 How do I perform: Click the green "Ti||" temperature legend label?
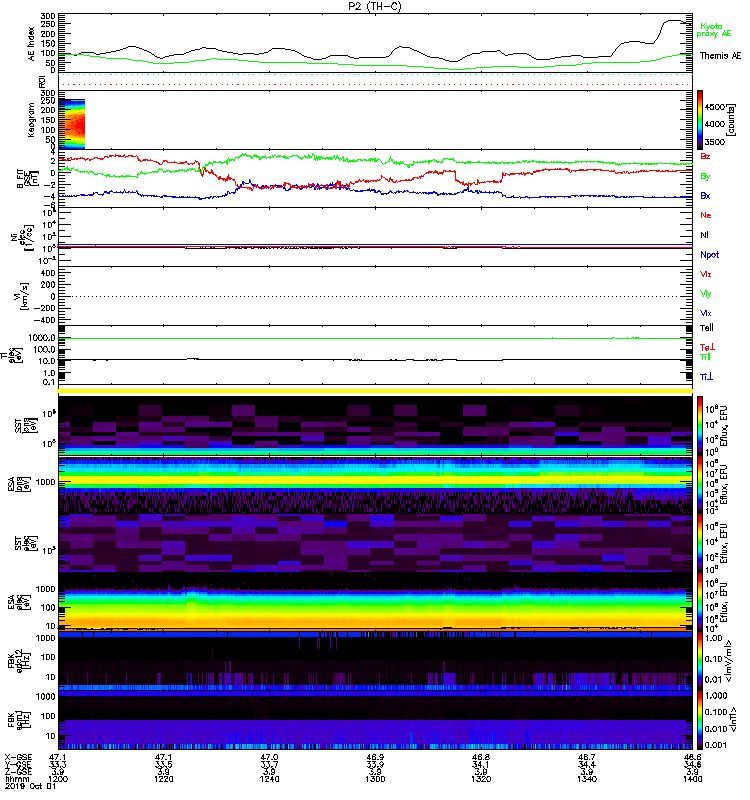pyautogui.click(x=705, y=357)
